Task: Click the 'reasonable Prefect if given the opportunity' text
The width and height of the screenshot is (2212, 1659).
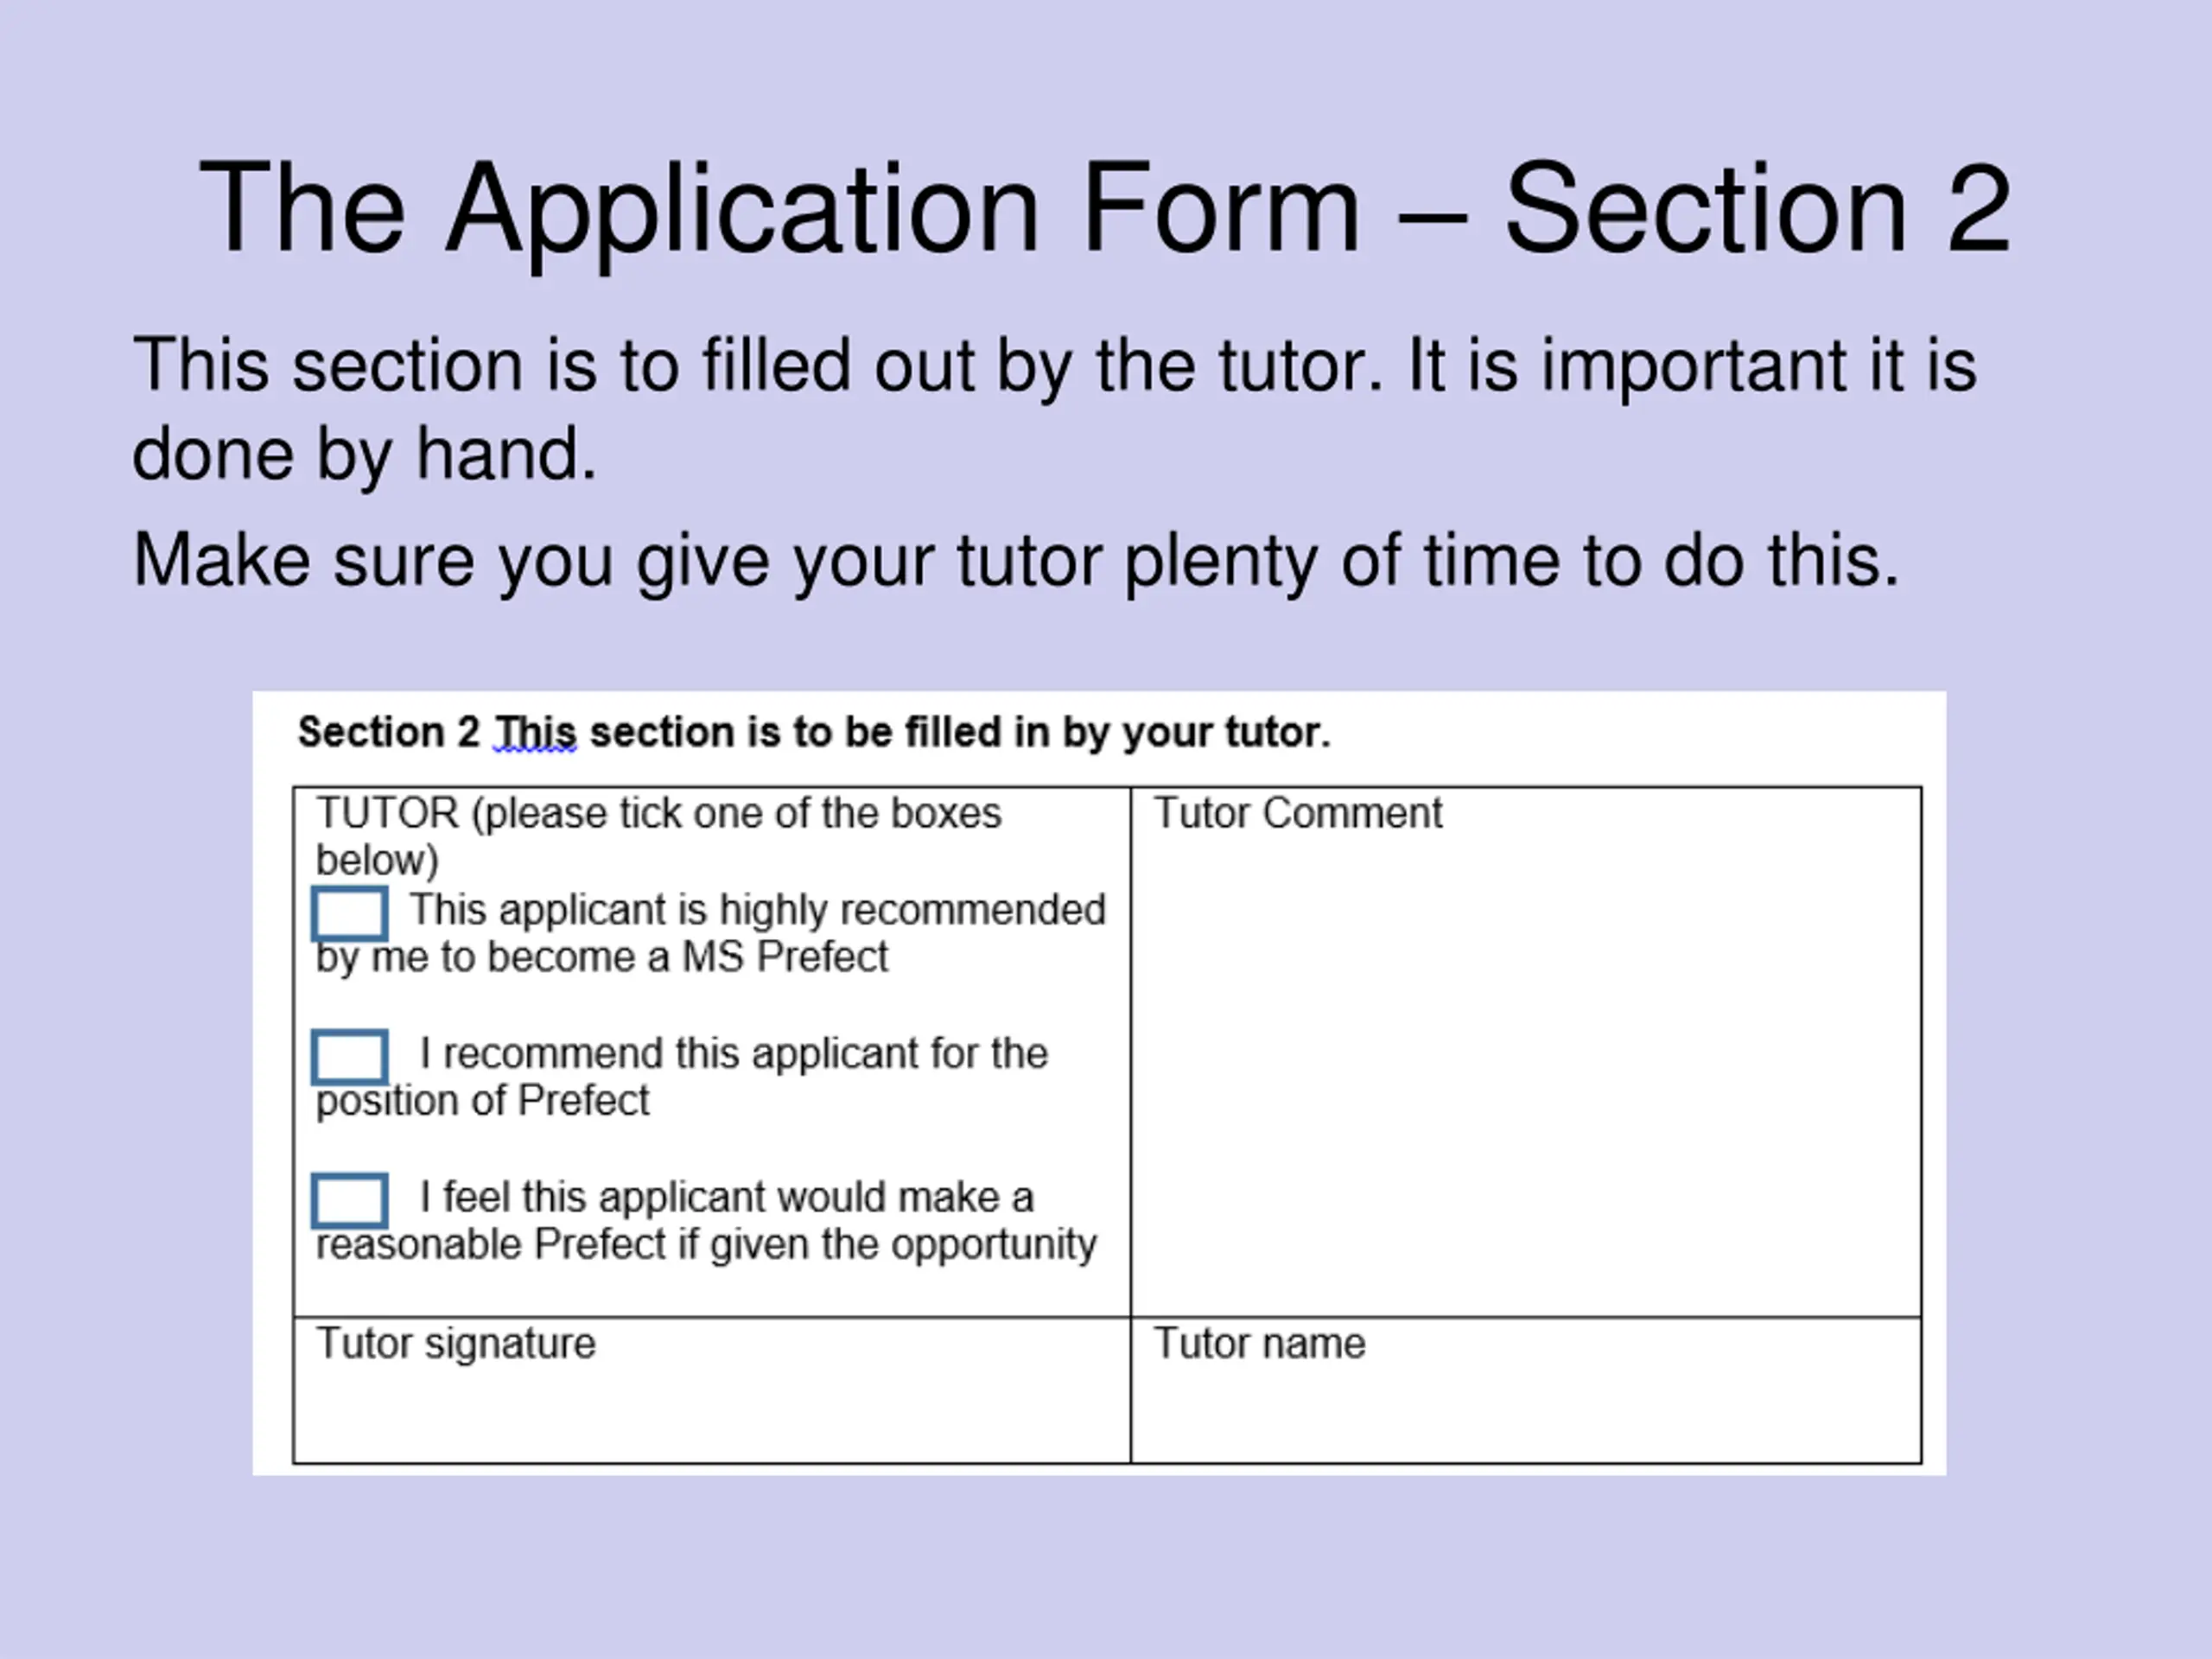Action: tap(706, 1245)
